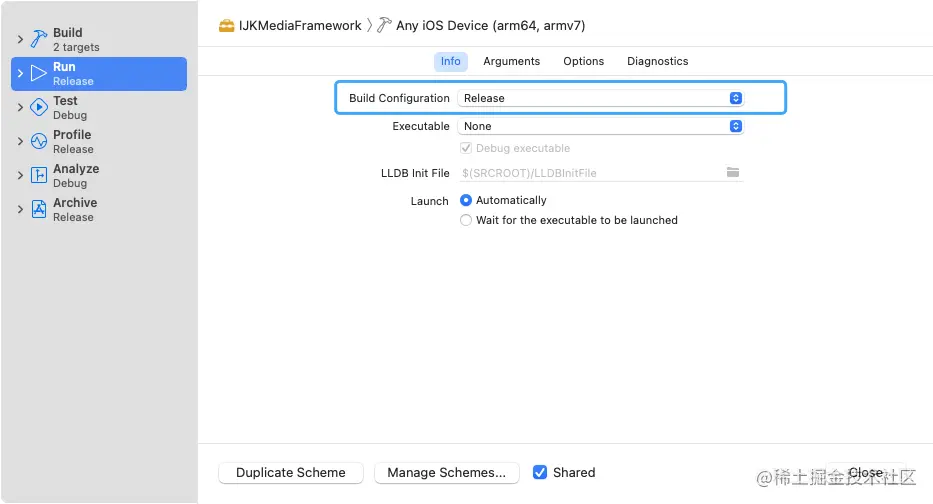Click the folder icon in LLDB Init File field

point(733,173)
